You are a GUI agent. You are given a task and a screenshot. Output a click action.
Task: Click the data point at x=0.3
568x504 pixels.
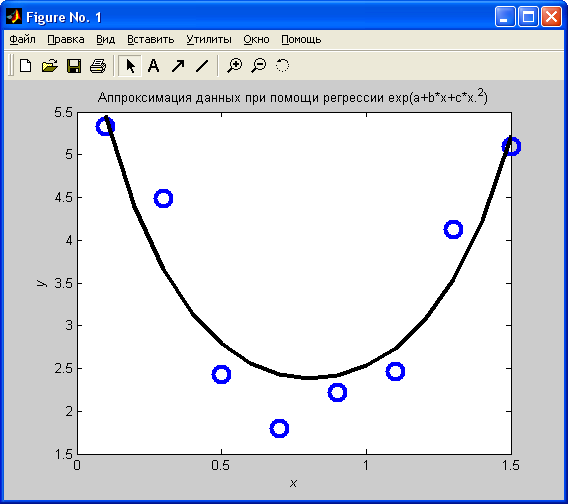tap(163, 199)
